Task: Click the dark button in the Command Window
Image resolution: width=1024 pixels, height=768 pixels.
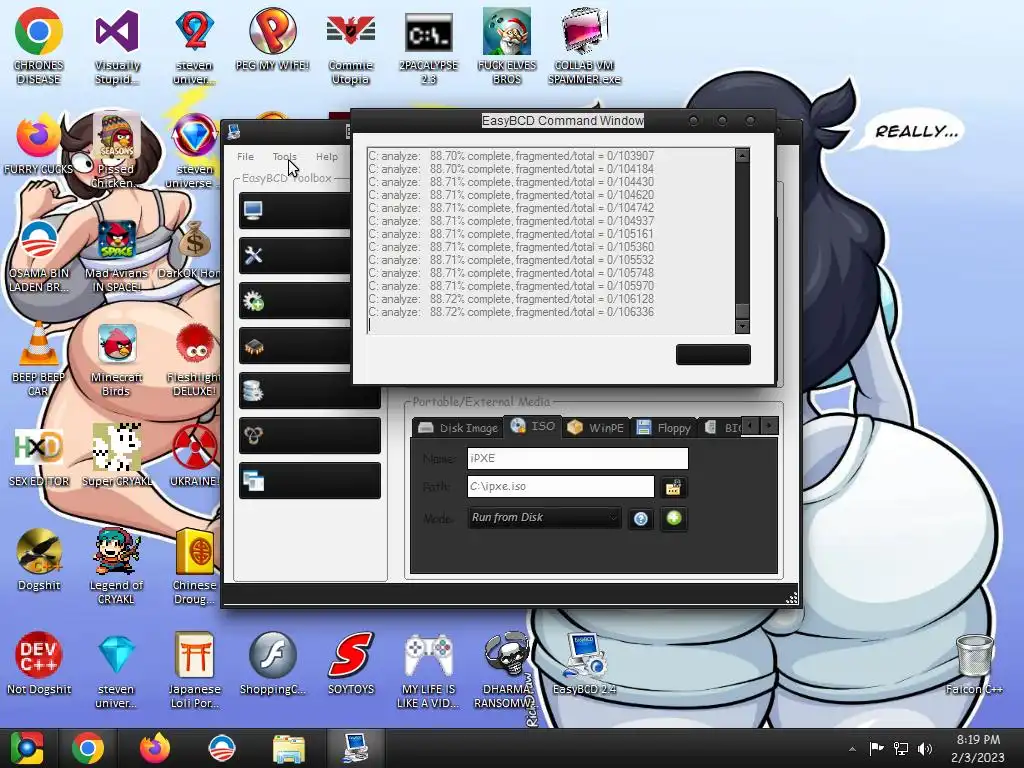Action: [713, 355]
